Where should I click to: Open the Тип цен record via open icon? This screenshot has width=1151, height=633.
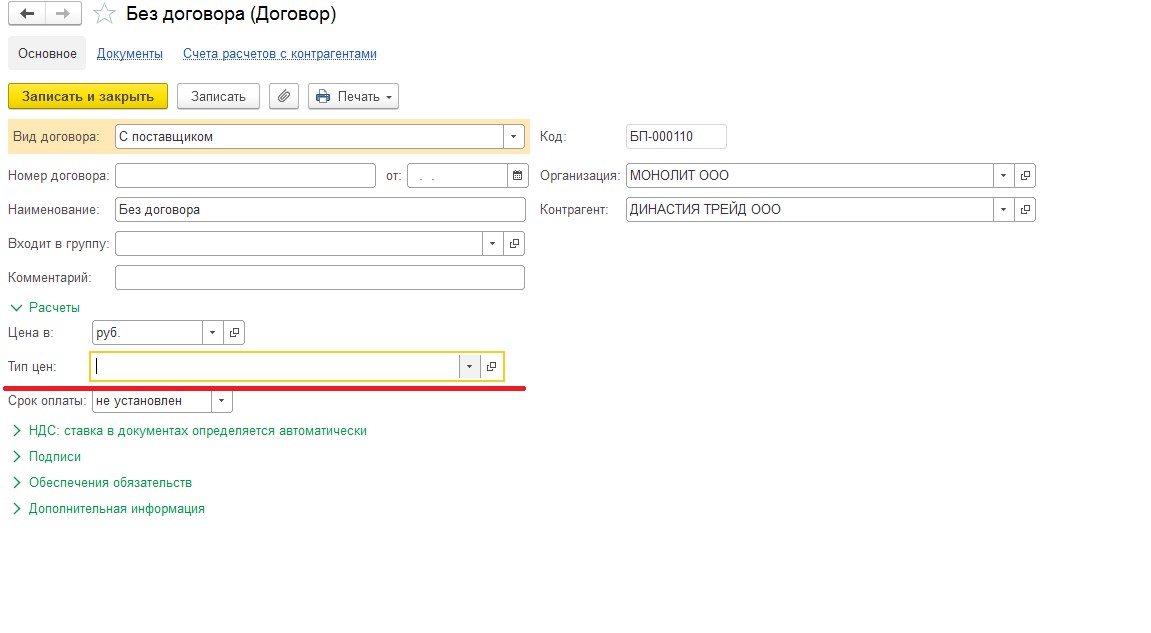pyautogui.click(x=491, y=367)
